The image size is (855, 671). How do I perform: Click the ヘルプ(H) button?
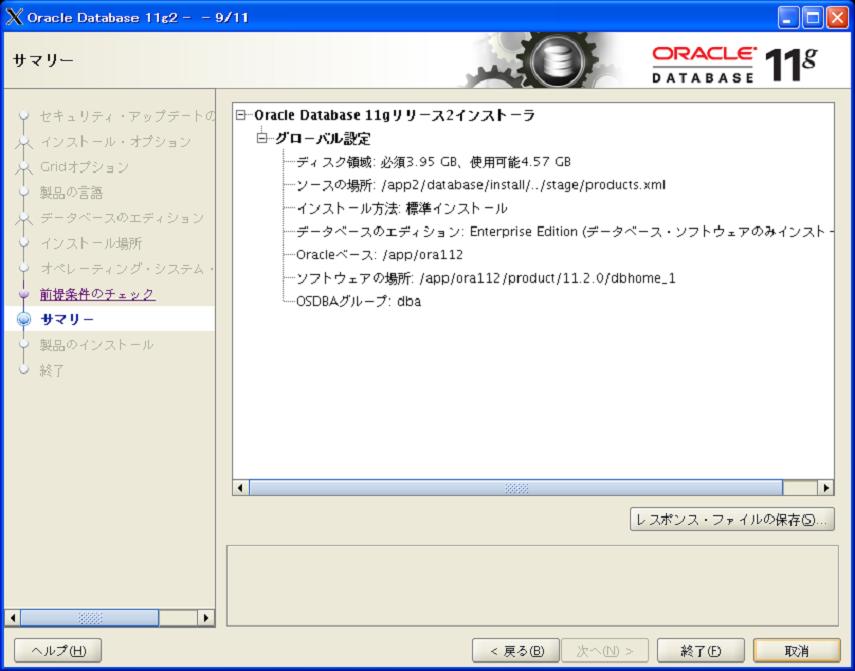[58, 651]
